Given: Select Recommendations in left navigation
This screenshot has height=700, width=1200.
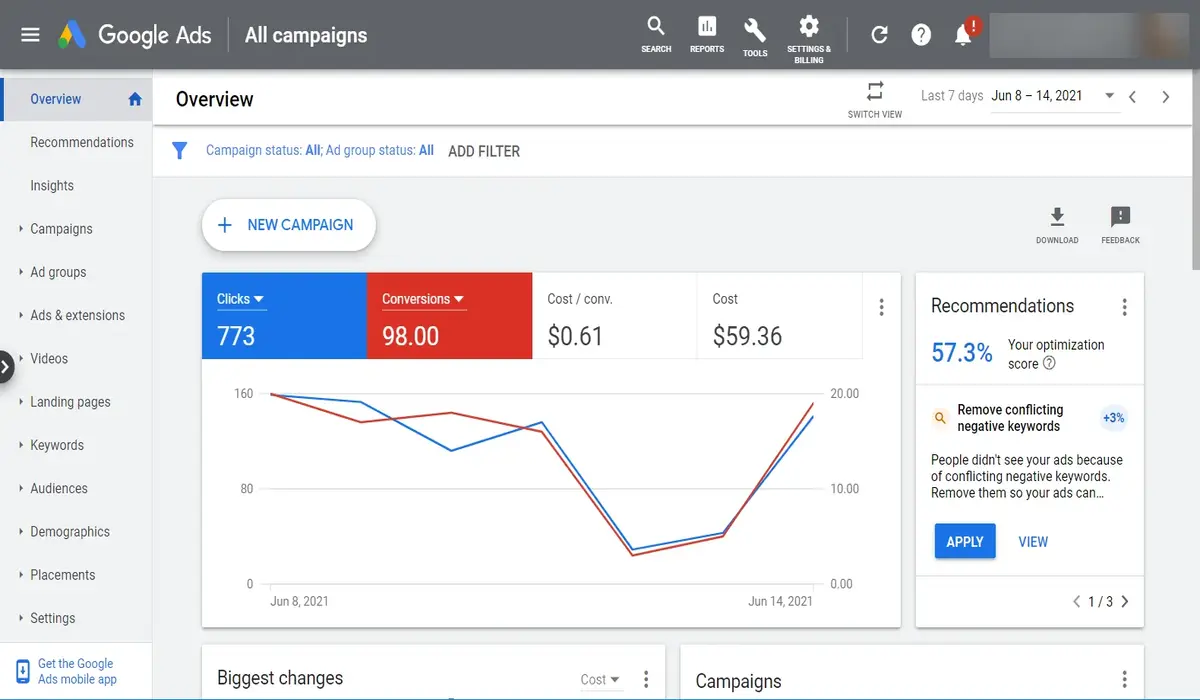Looking at the screenshot, I should click(82, 142).
